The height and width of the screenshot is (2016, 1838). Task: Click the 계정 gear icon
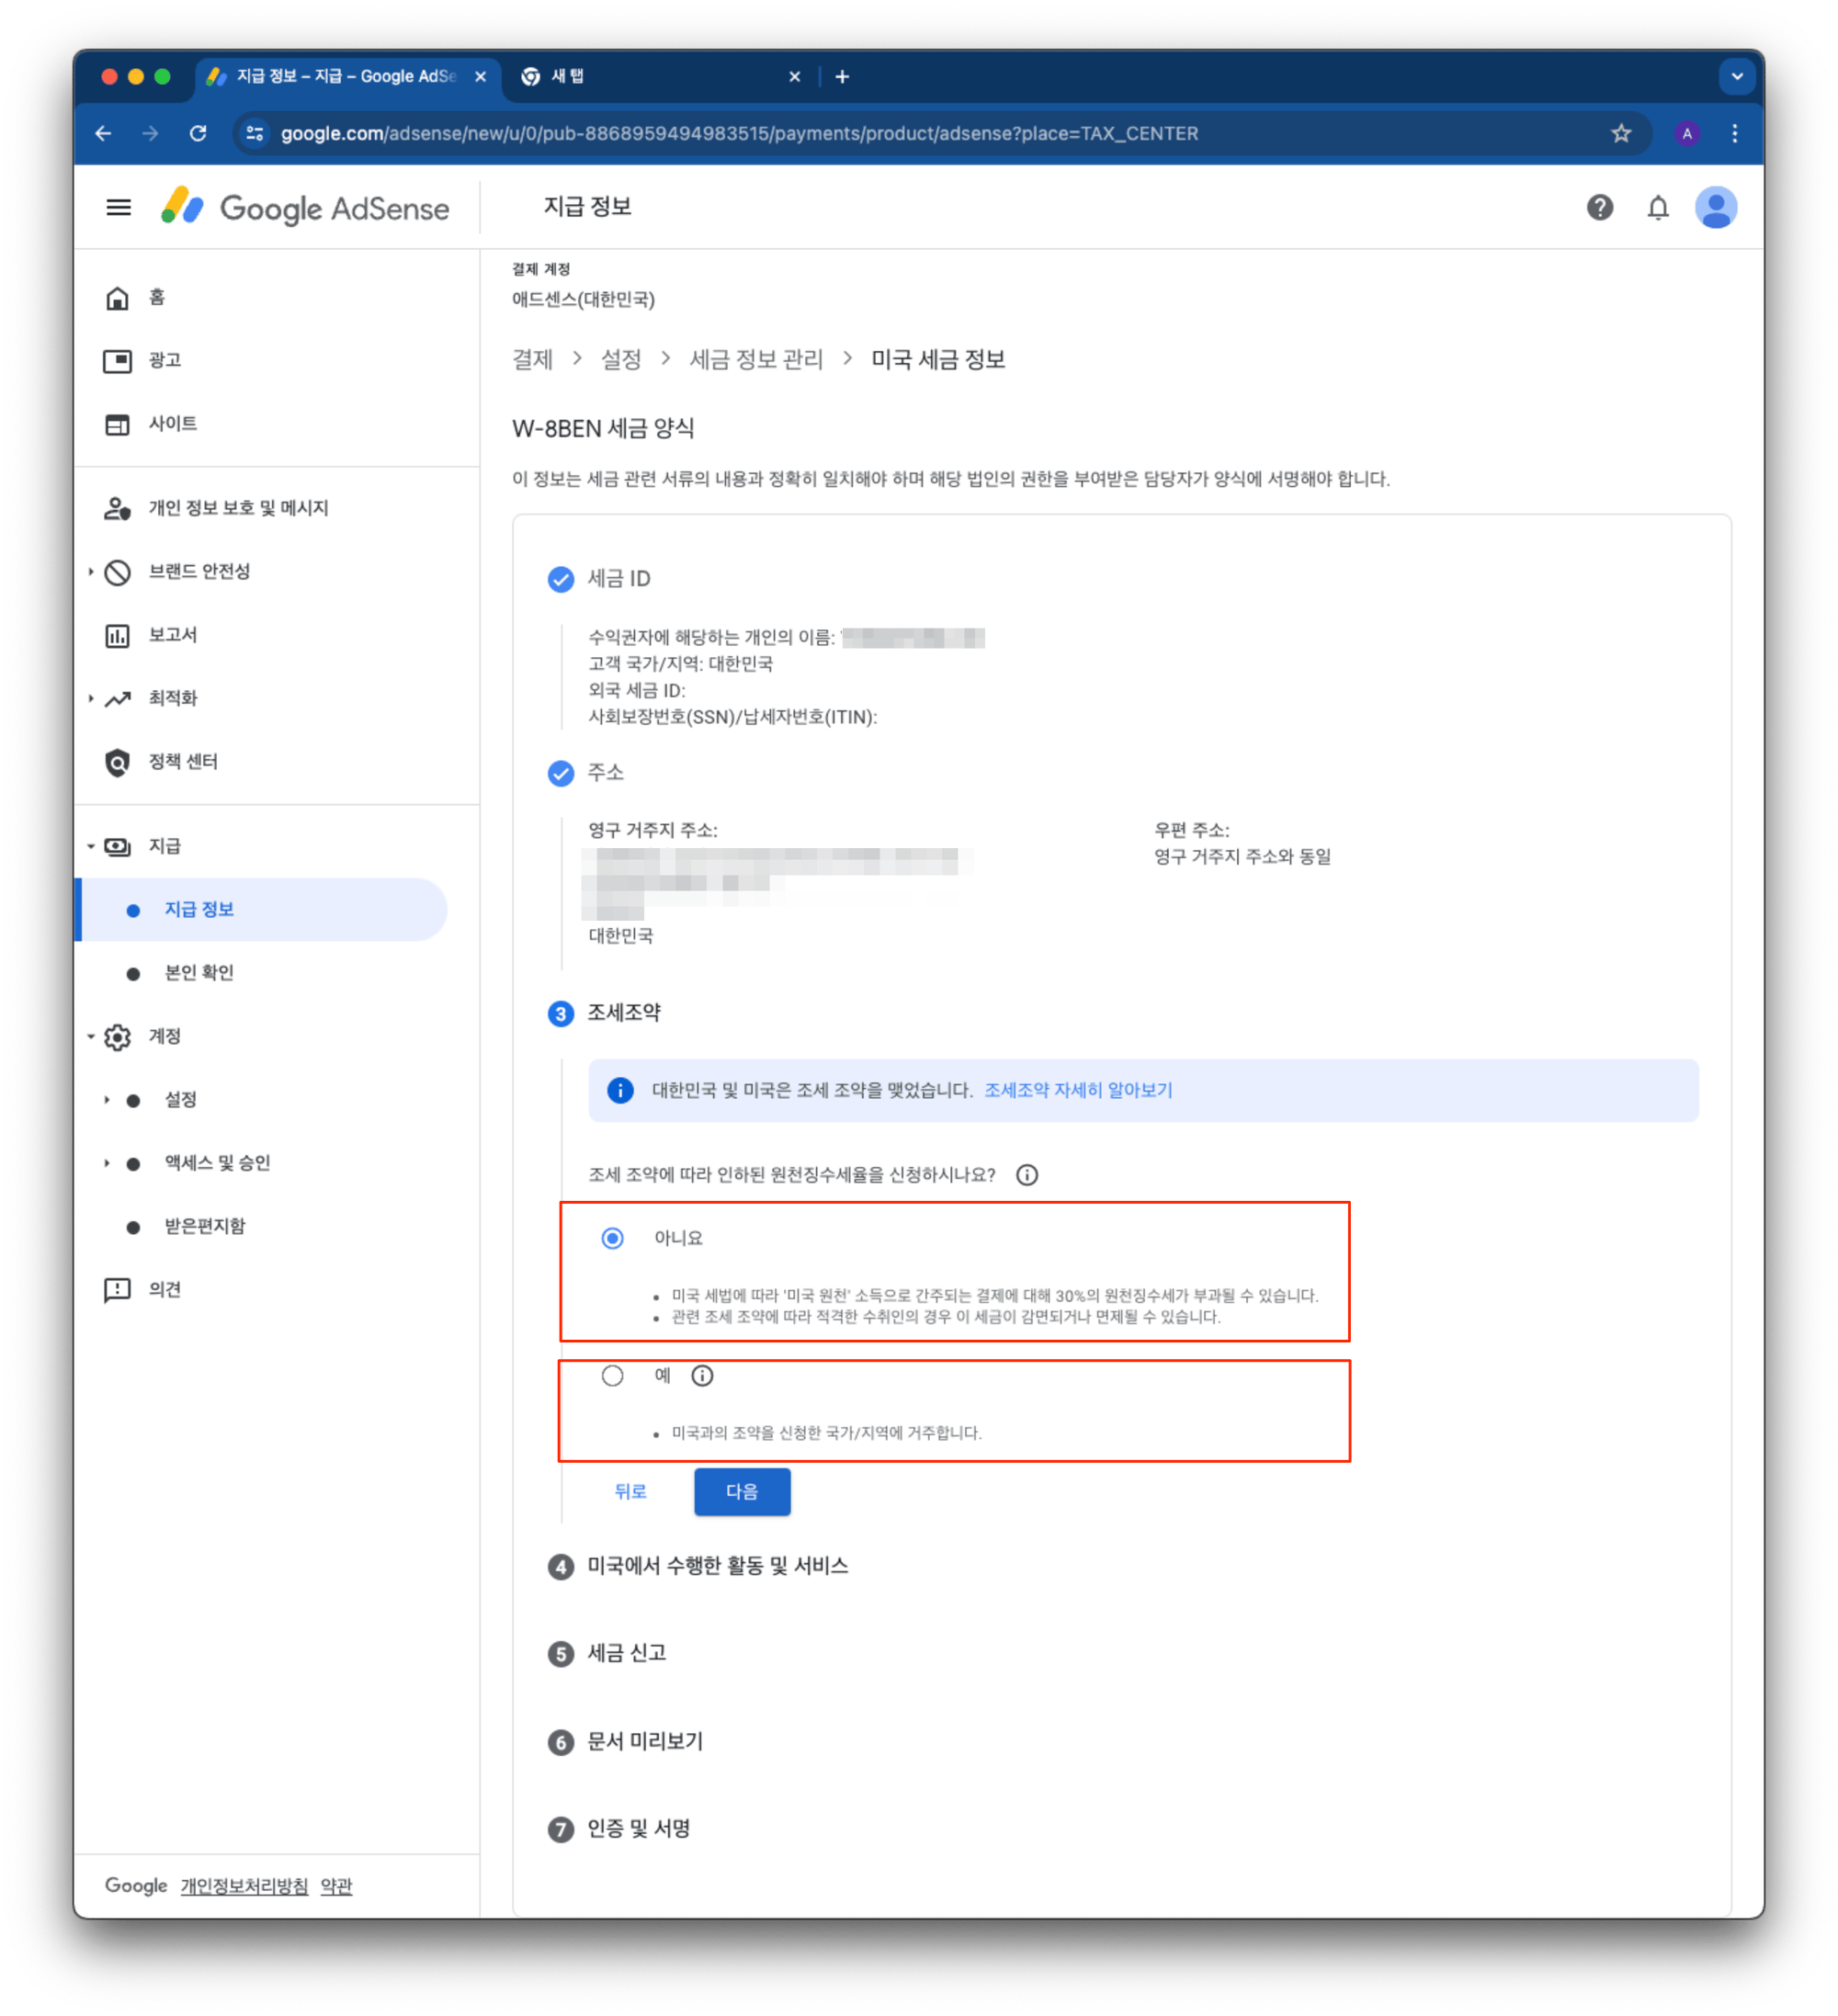click(117, 1036)
